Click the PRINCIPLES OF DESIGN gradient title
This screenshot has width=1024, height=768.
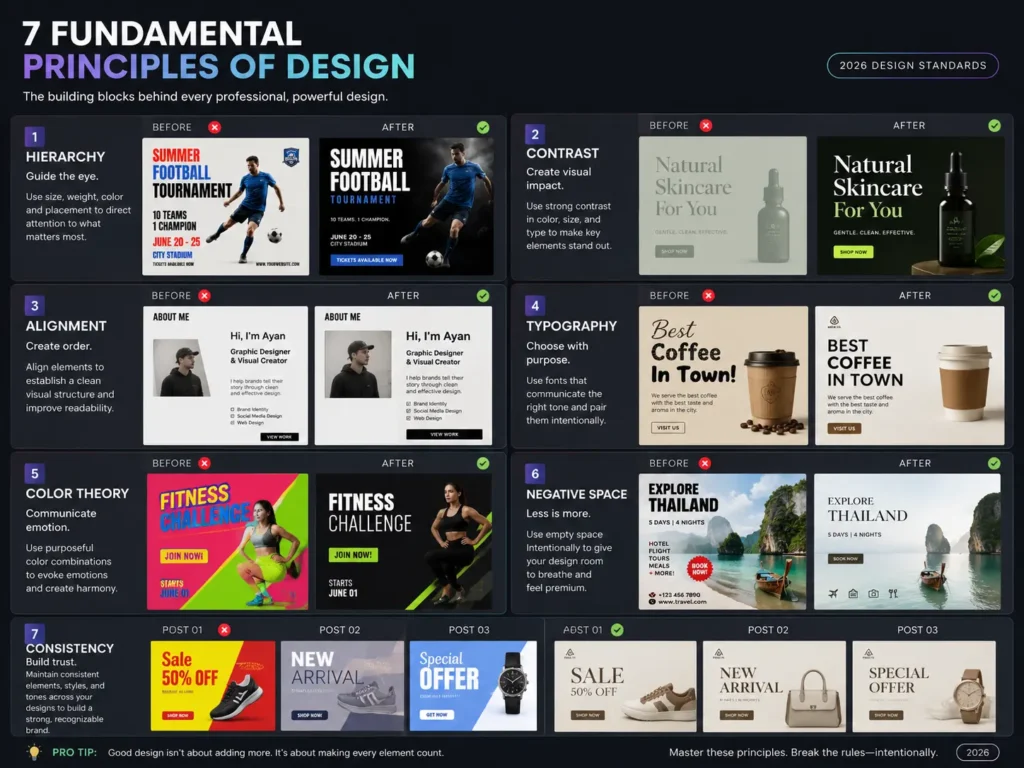point(219,67)
